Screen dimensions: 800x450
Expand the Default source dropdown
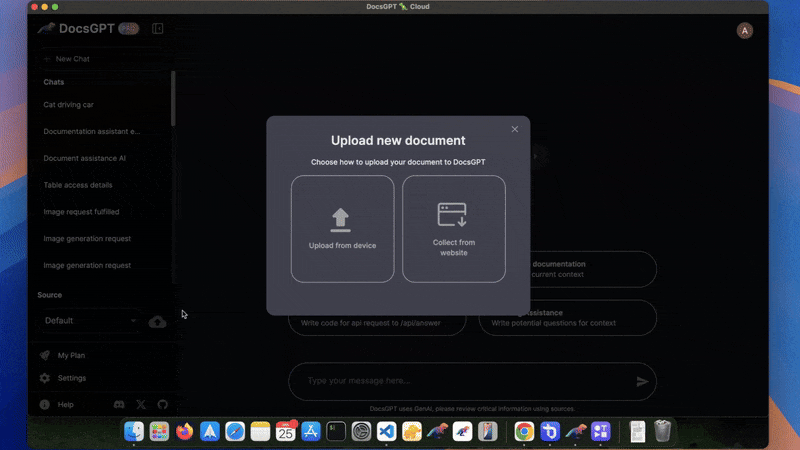click(90, 321)
